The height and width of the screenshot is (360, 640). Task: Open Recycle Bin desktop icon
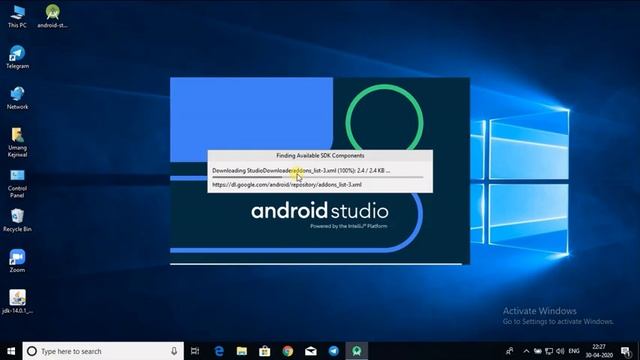pyautogui.click(x=17, y=220)
